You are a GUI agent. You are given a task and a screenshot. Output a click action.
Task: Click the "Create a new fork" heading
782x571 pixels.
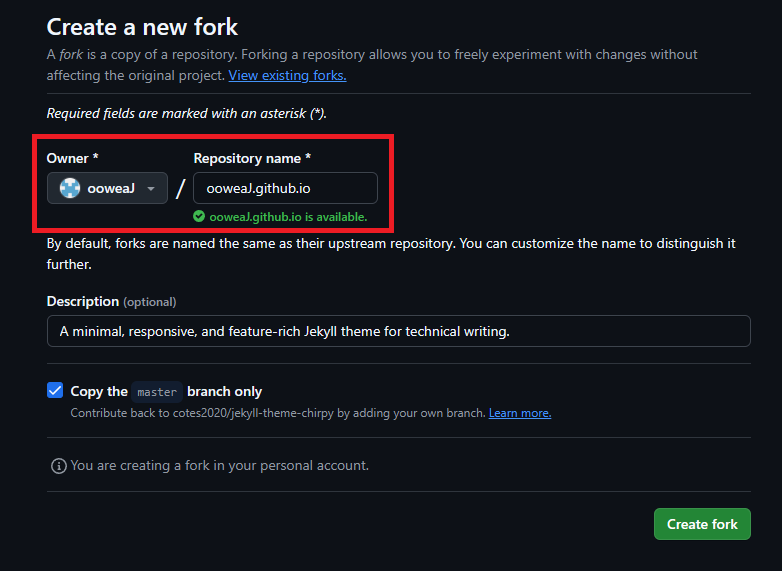[143, 27]
